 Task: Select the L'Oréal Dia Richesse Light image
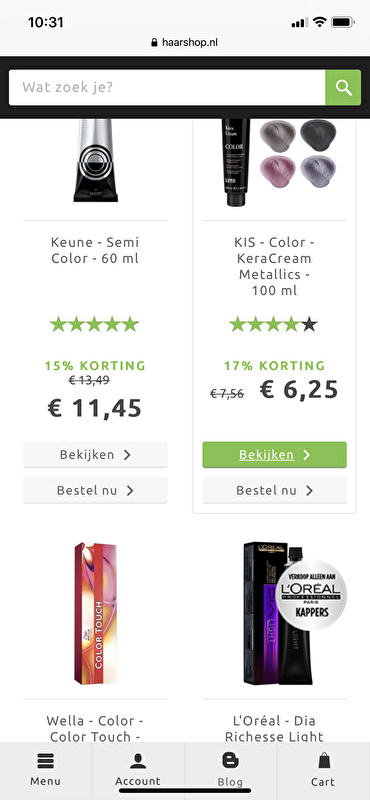pos(294,613)
